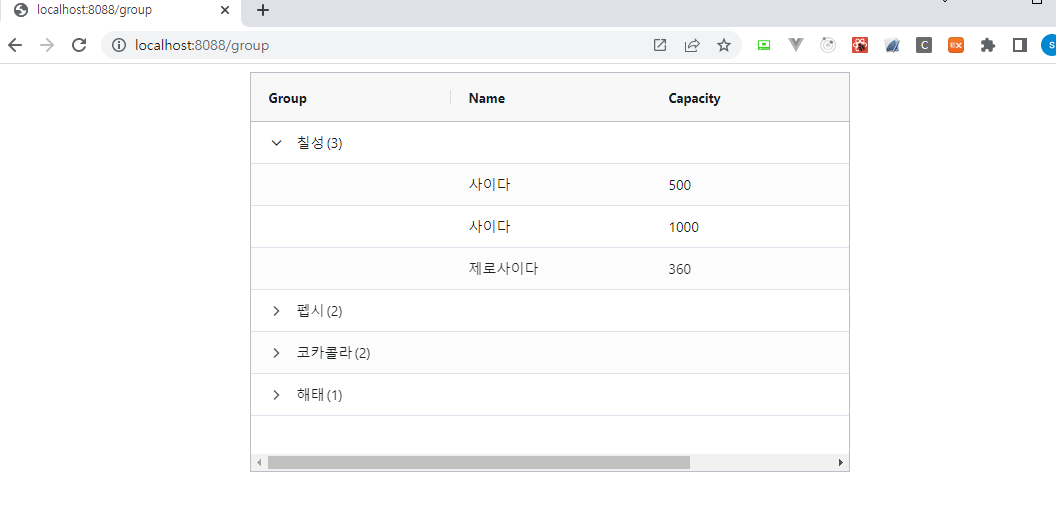The width and height of the screenshot is (1056, 514).
Task: Click the 칠성 (3) group label
Action: [x=319, y=143]
